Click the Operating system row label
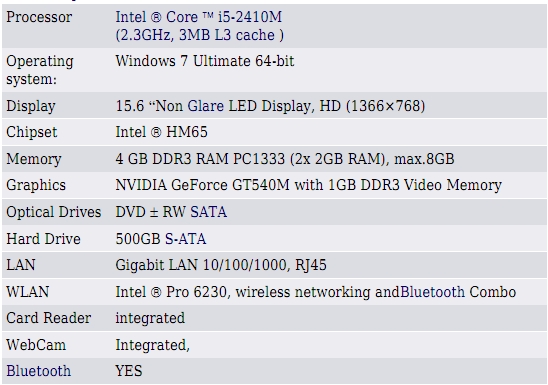 40,70
